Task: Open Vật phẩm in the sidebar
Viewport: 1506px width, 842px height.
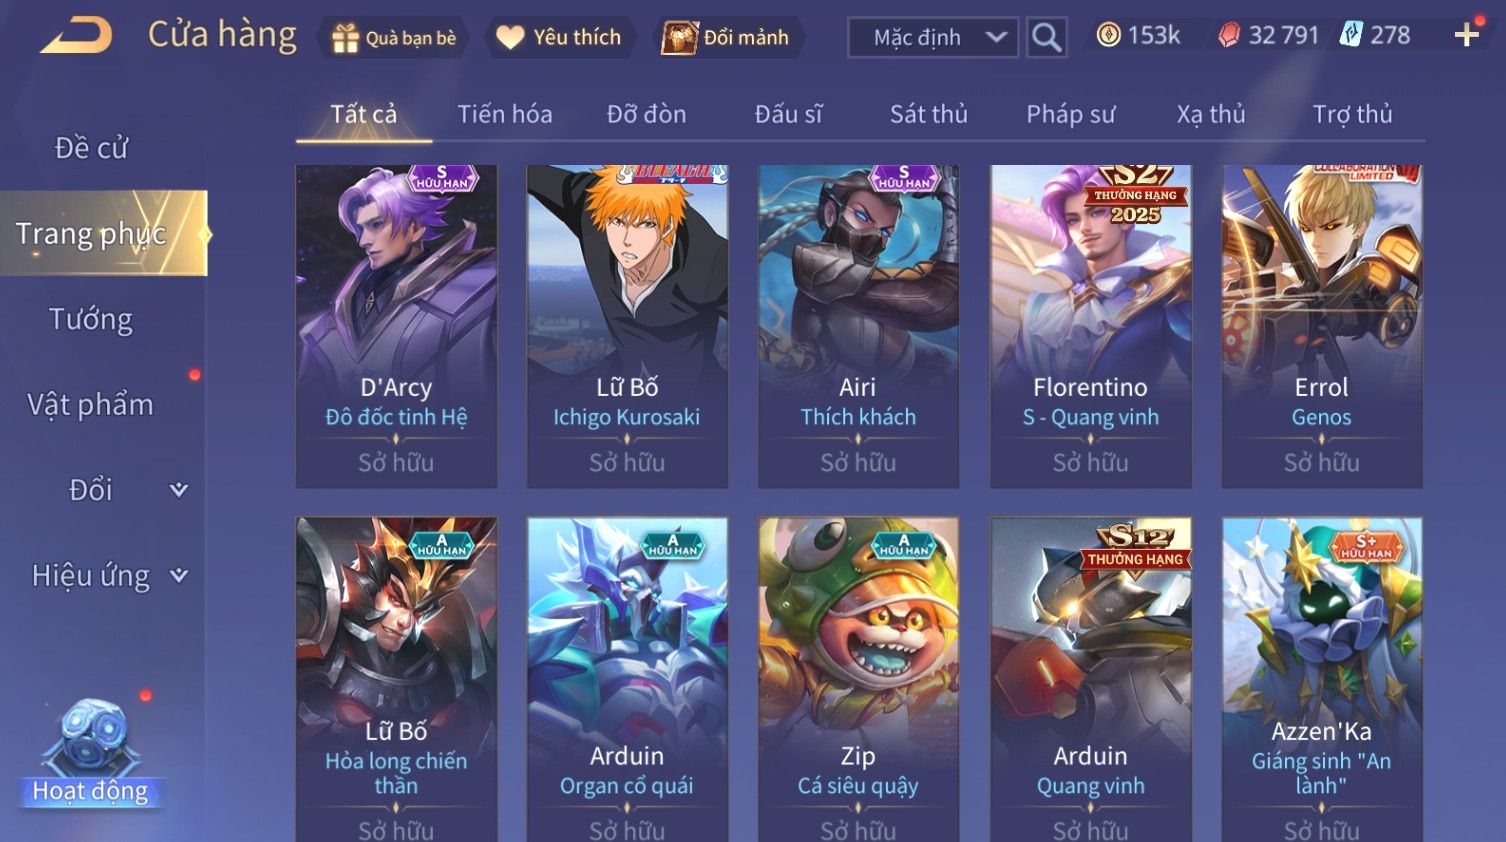Action: click(x=91, y=404)
